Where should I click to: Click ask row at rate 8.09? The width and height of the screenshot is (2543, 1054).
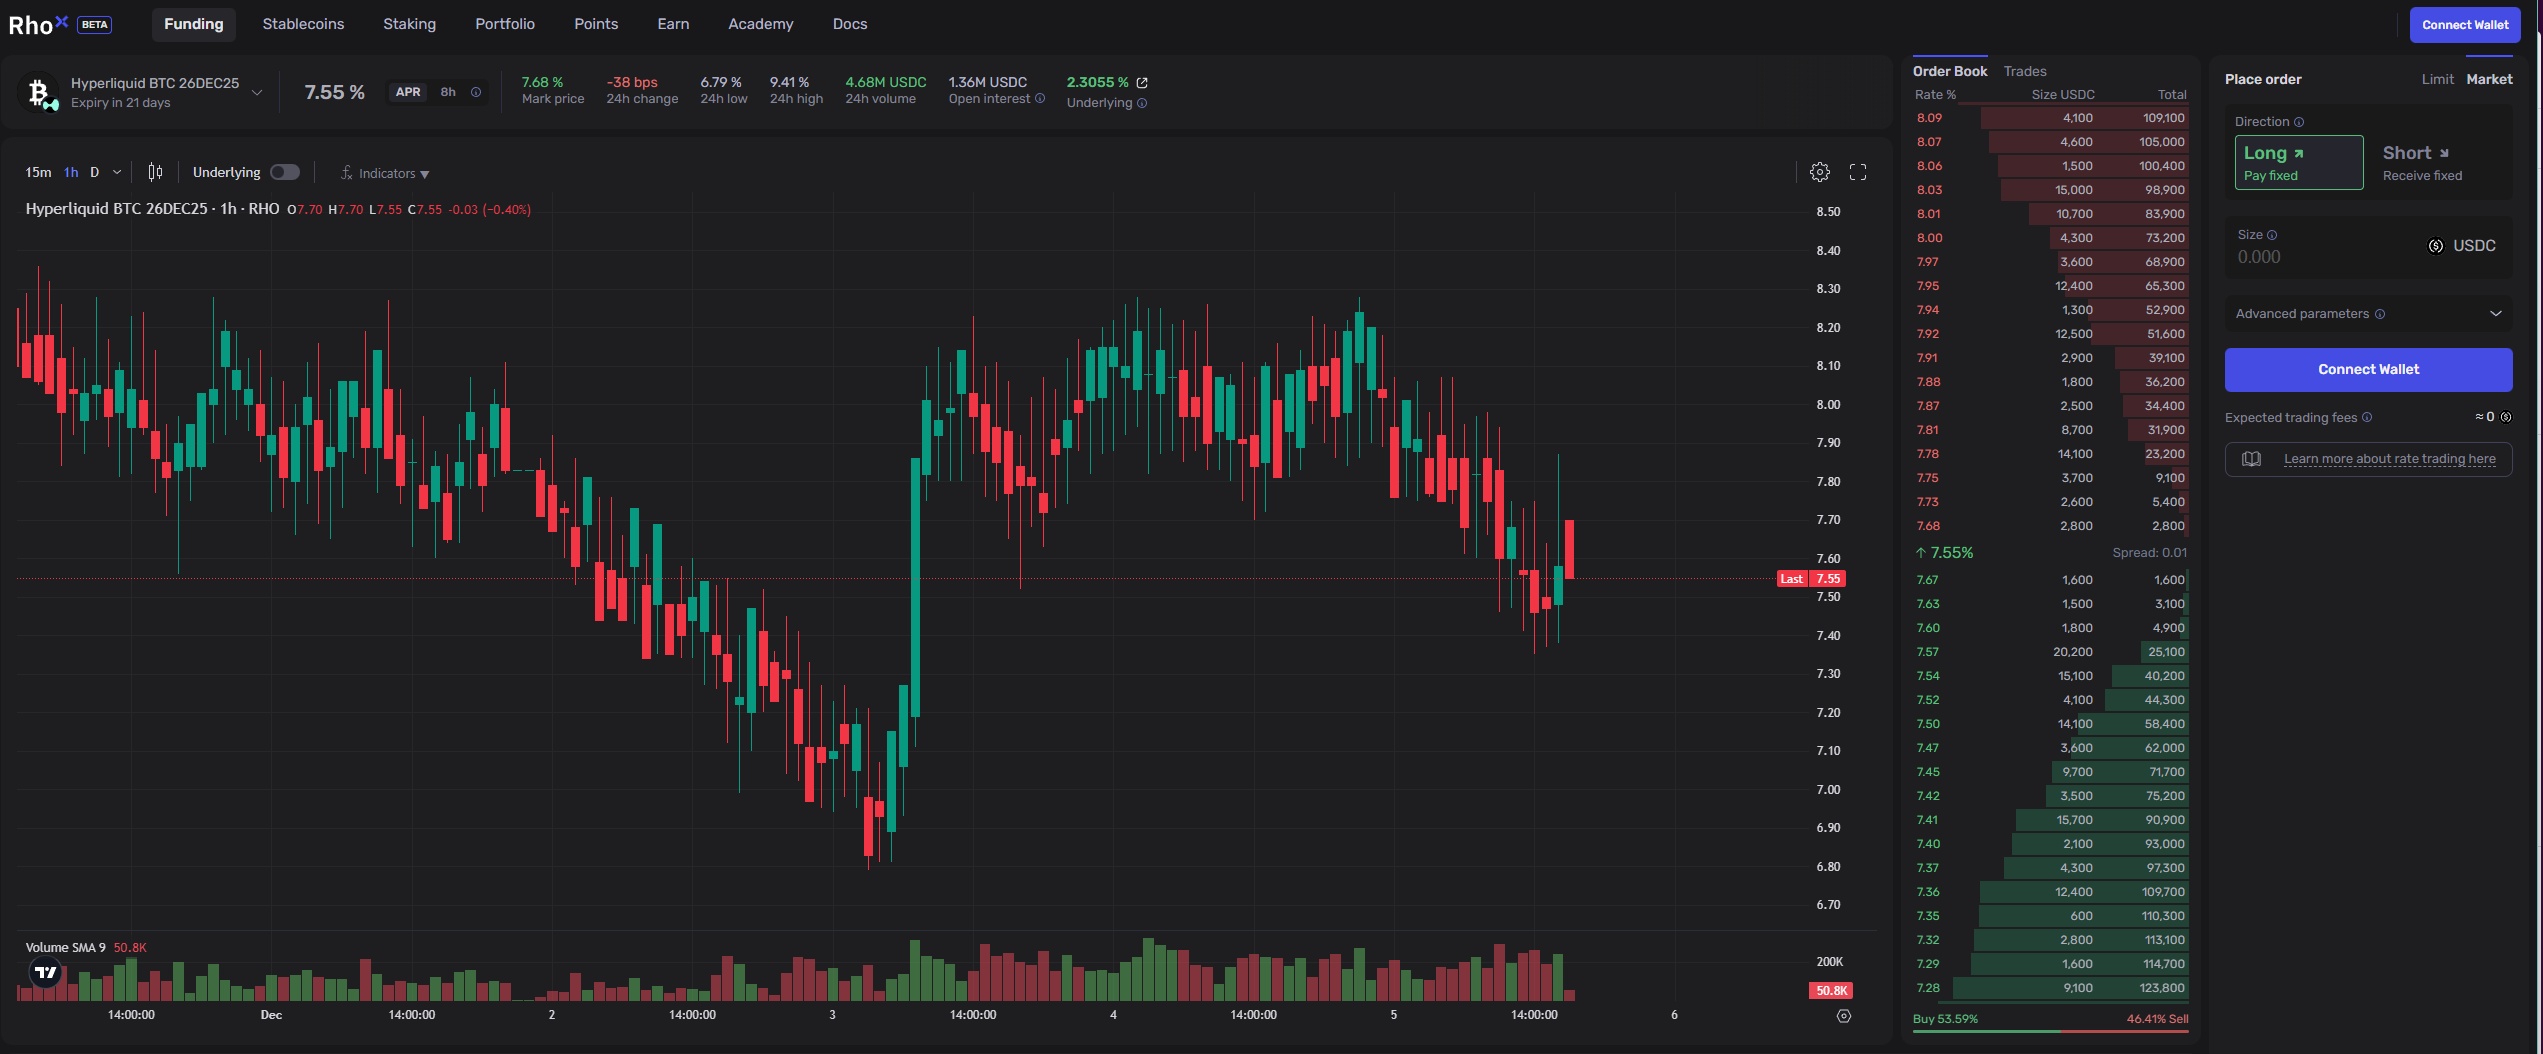2050,118
